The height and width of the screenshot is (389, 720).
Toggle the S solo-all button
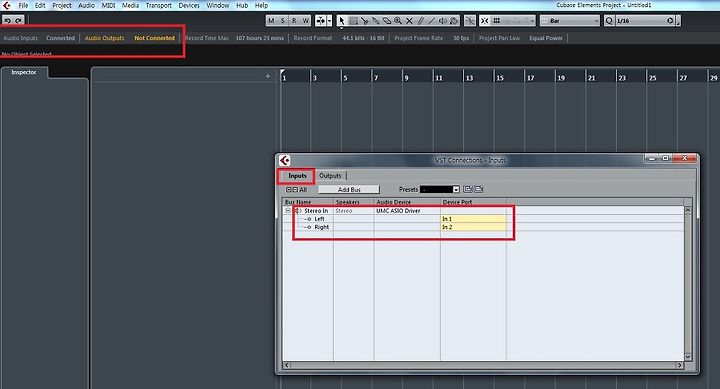282,21
